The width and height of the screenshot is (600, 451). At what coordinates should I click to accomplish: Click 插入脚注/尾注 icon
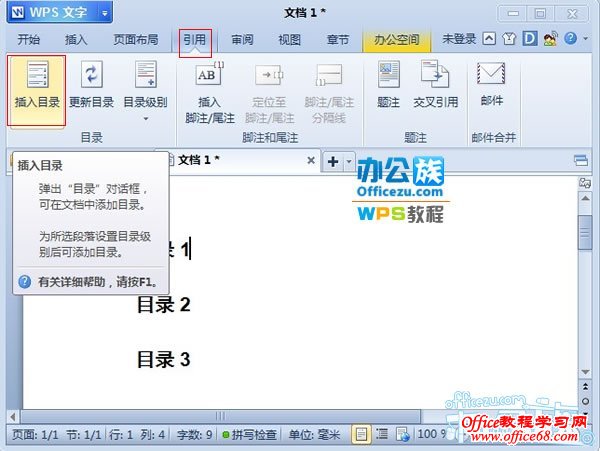[x=209, y=75]
